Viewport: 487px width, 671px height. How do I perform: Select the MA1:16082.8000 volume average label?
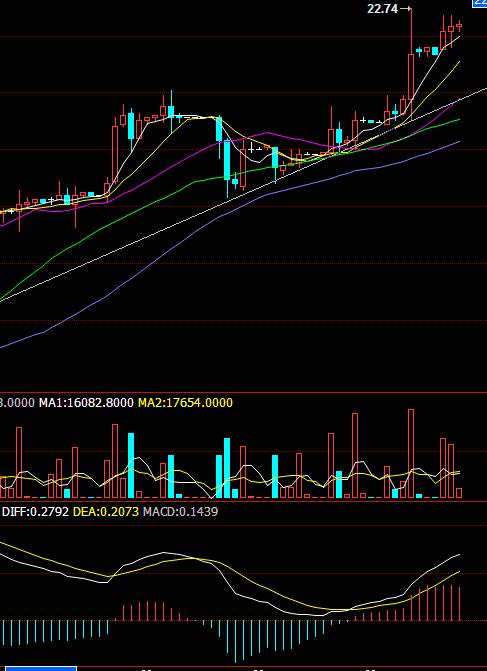coord(86,403)
